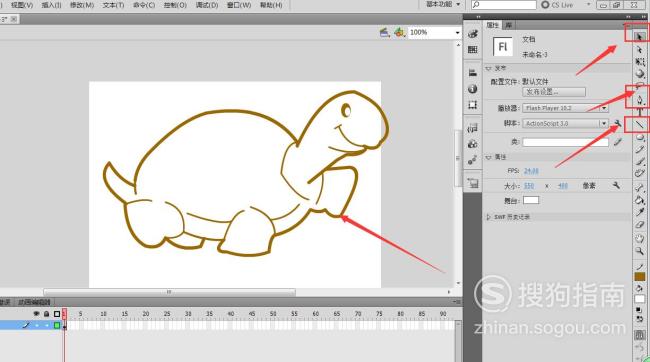Toggle the layer visibility eye icon
The height and width of the screenshot is (362, 650).
pos(36,314)
